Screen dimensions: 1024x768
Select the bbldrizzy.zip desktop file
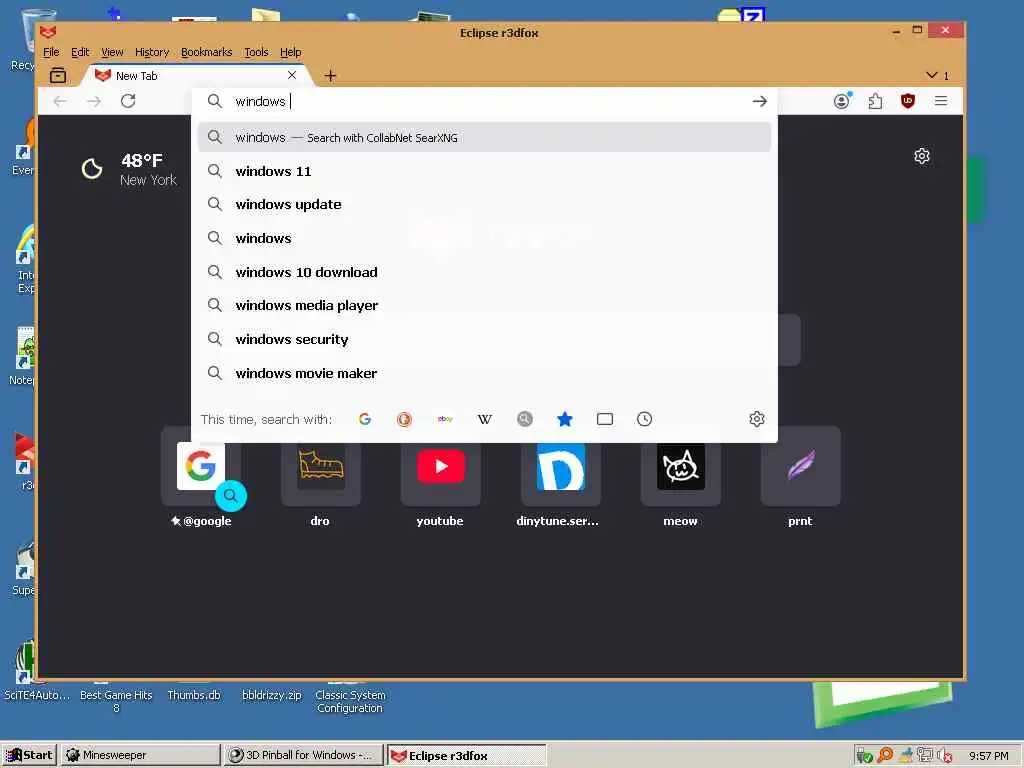[x=272, y=695]
